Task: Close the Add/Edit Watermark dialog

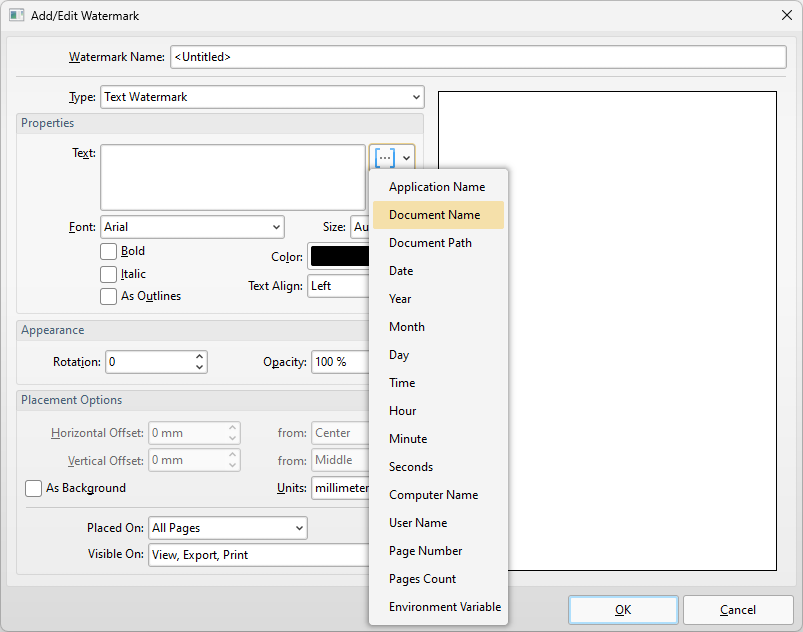Action: (x=785, y=15)
